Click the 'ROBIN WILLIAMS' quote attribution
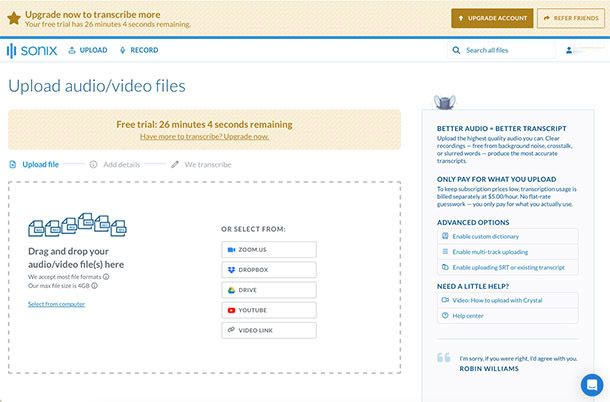 point(489,369)
